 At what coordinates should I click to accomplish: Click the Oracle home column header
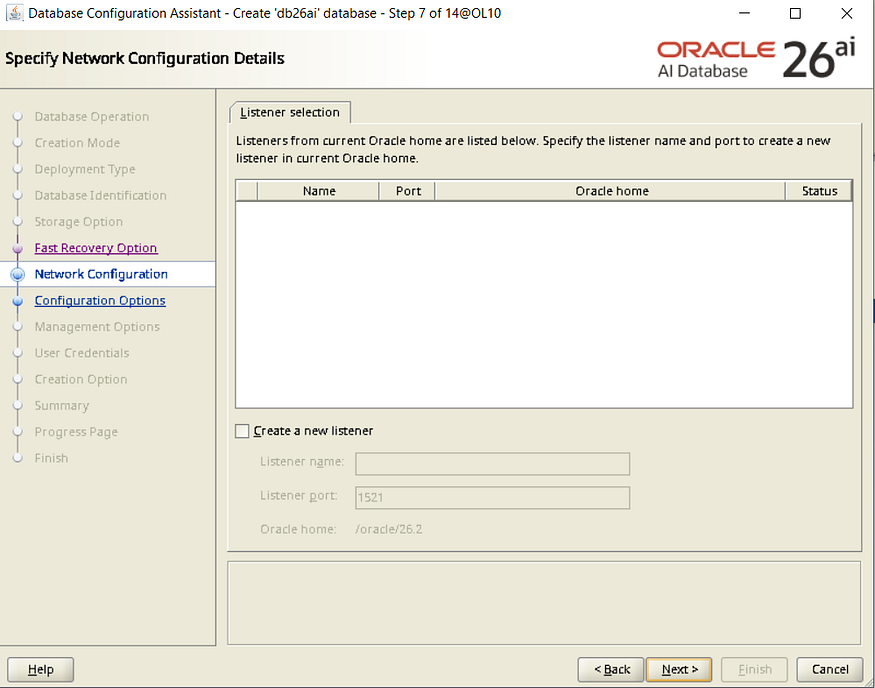tap(612, 191)
